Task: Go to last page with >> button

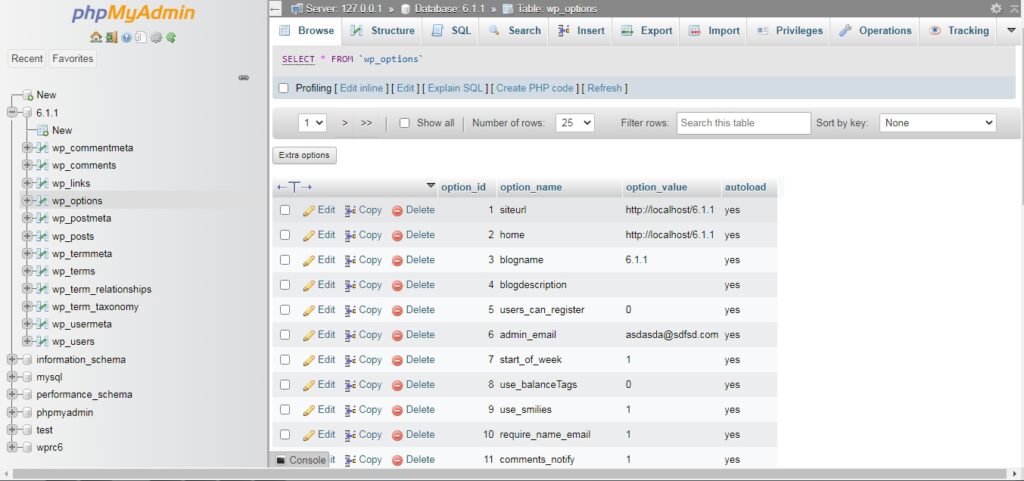Action: (x=366, y=123)
